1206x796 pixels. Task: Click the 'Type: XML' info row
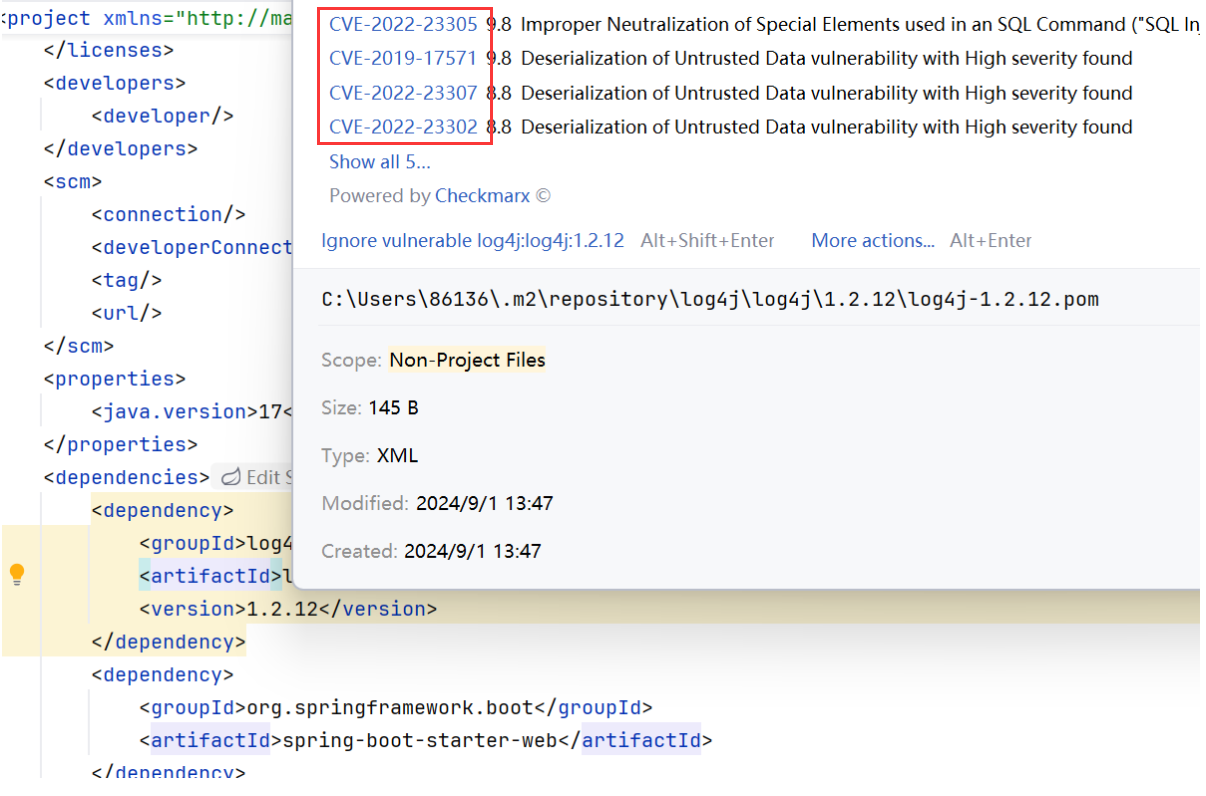tap(370, 456)
